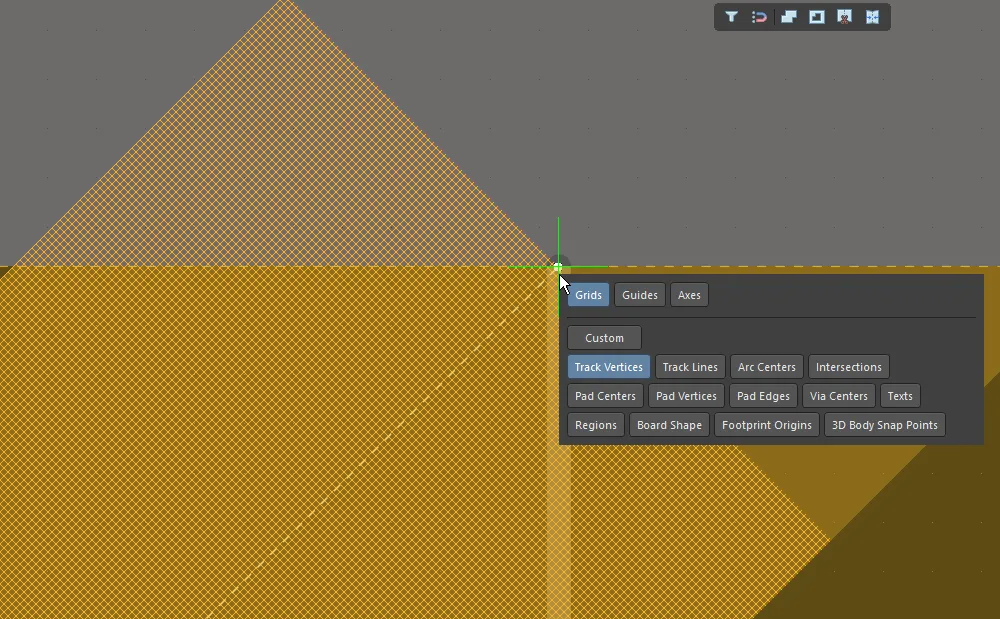The height and width of the screenshot is (619, 1000).
Task: Click the Custom snapping button
Action: pyautogui.click(x=604, y=338)
